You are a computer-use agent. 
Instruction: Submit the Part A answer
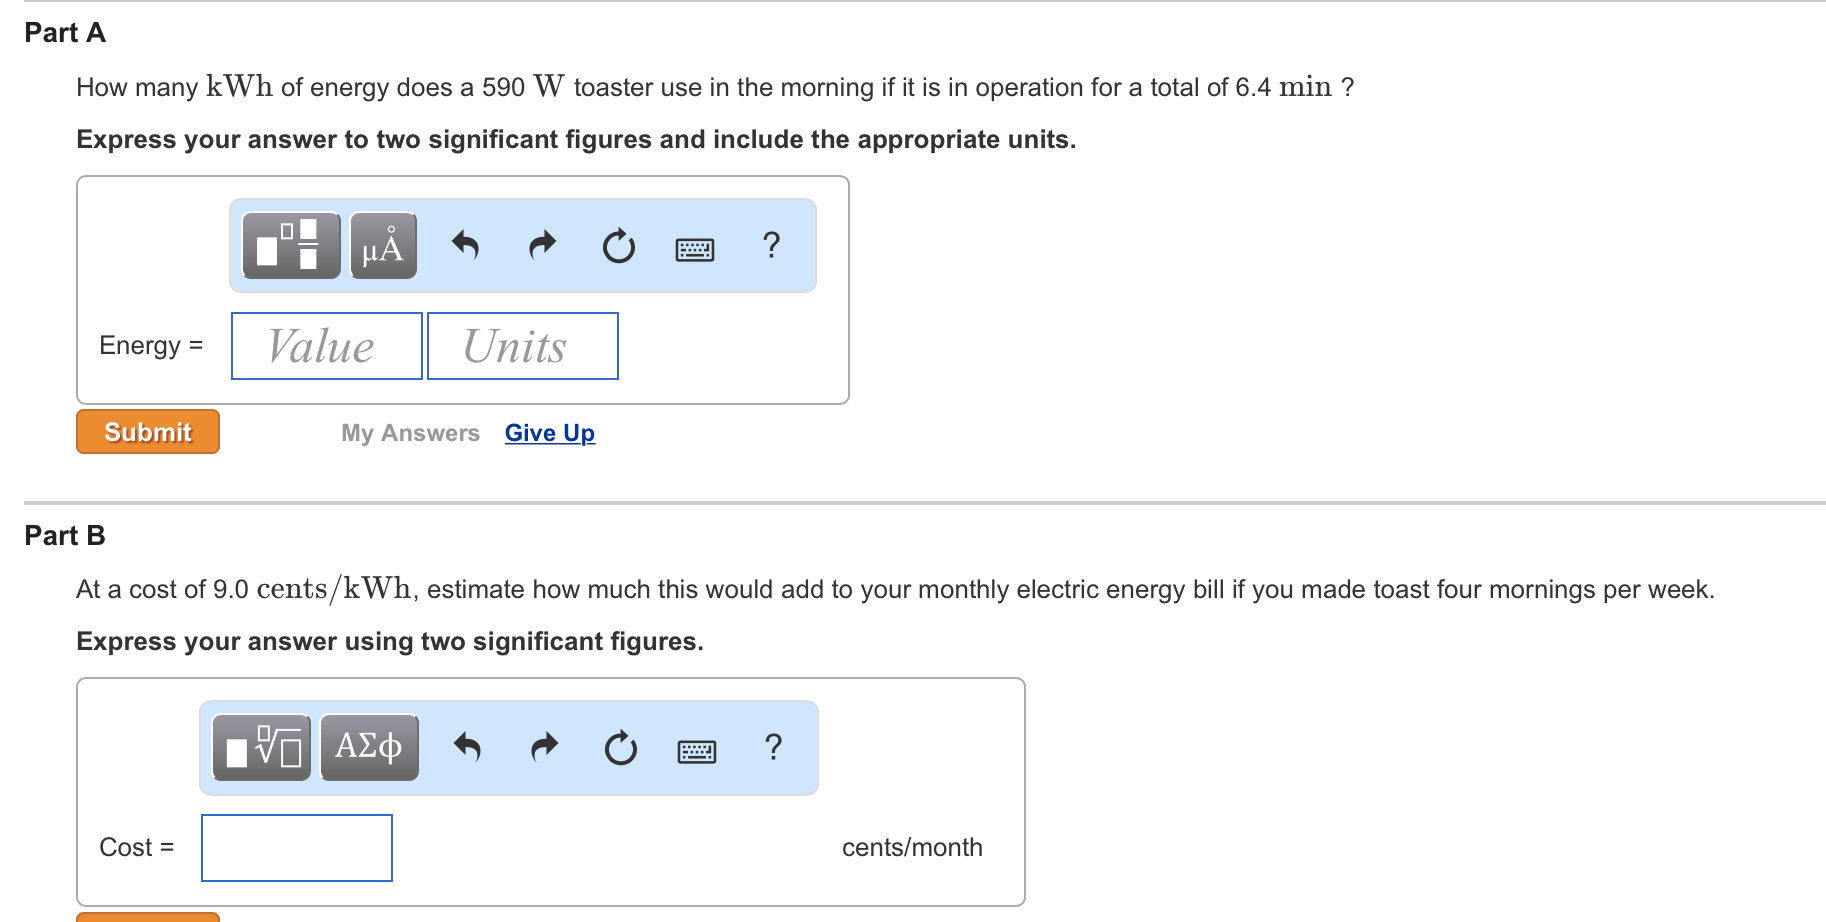pos(146,431)
